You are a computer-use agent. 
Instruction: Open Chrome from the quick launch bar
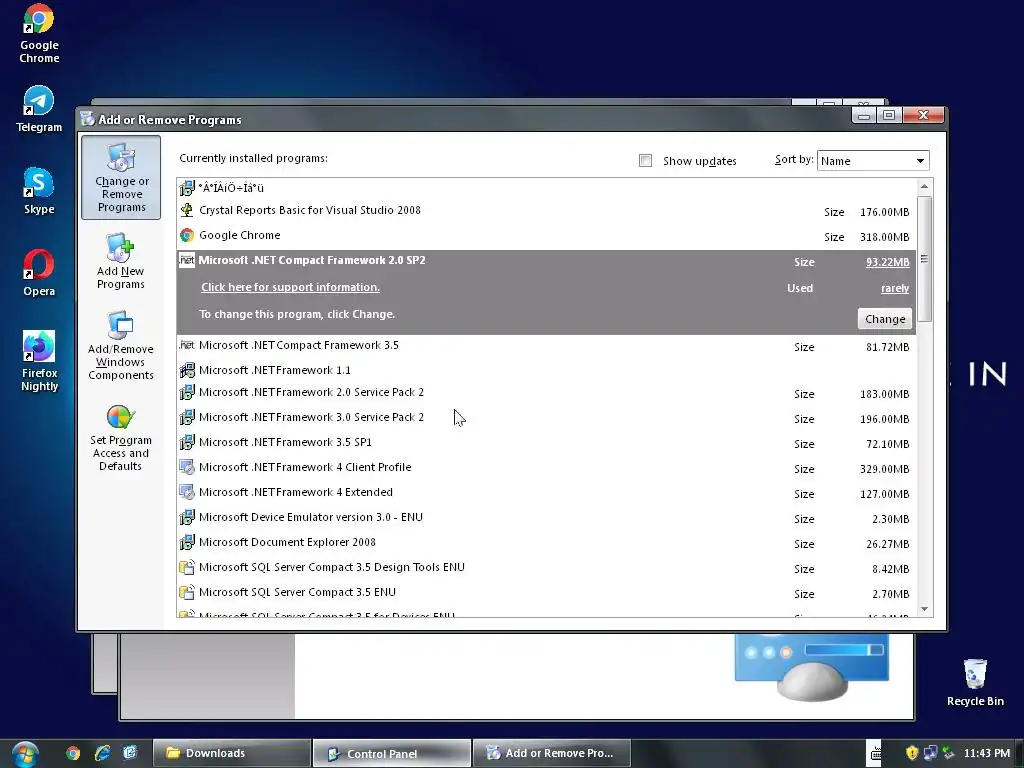coord(73,753)
